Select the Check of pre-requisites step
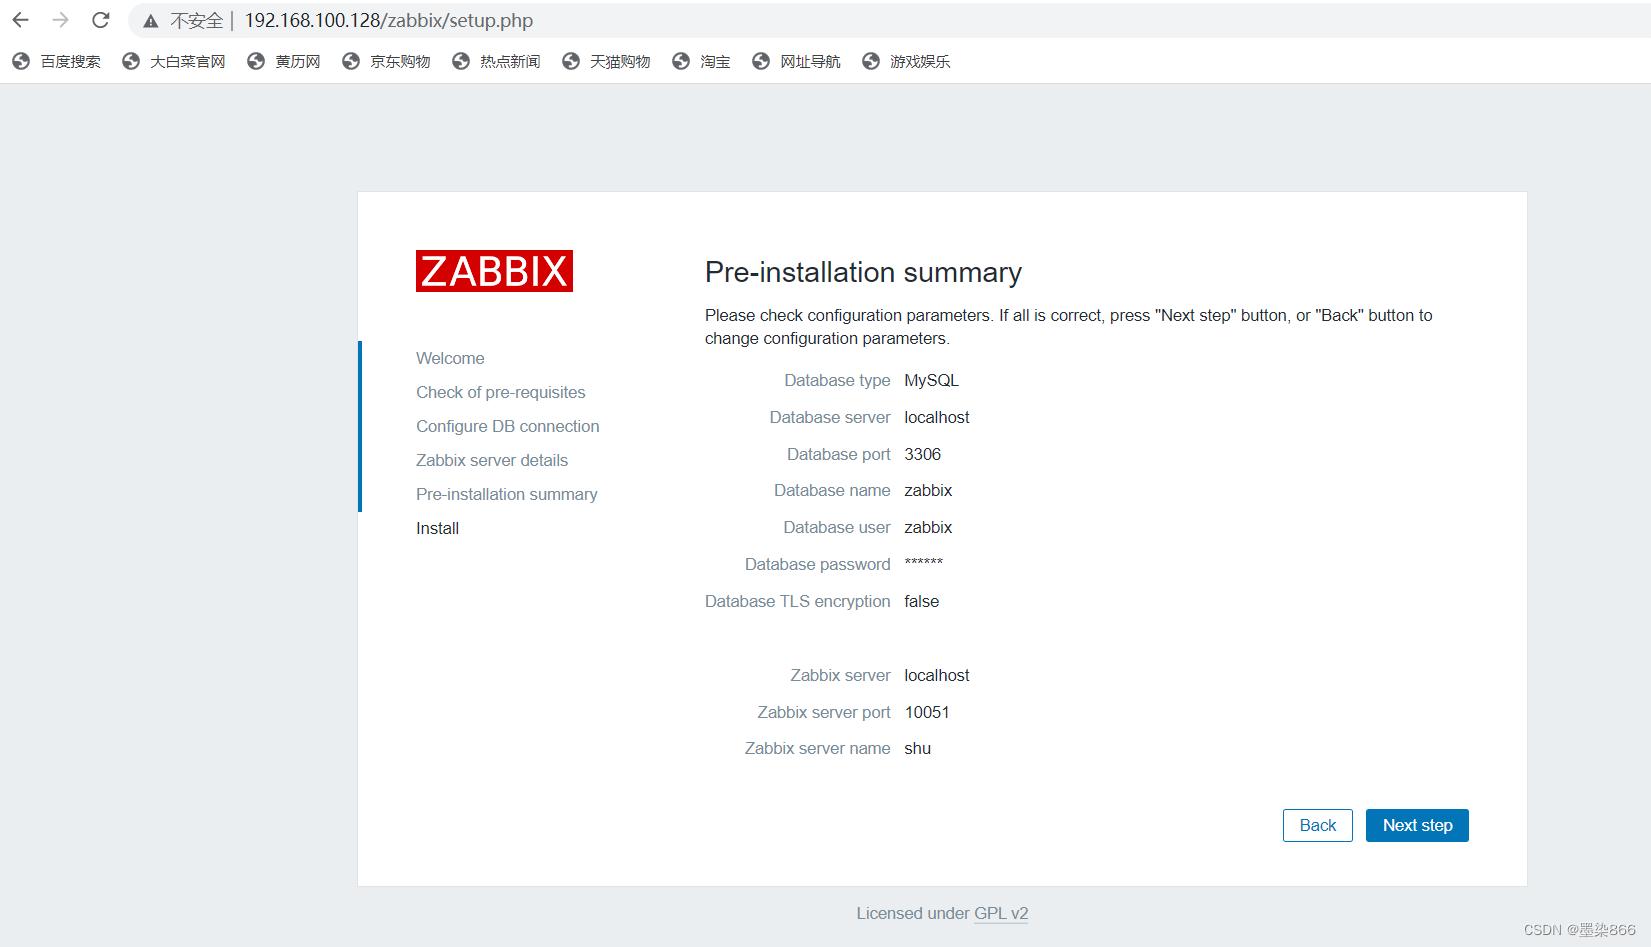Image resolution: width=1651 pixels, height=947 pixels. pos(501,392)
